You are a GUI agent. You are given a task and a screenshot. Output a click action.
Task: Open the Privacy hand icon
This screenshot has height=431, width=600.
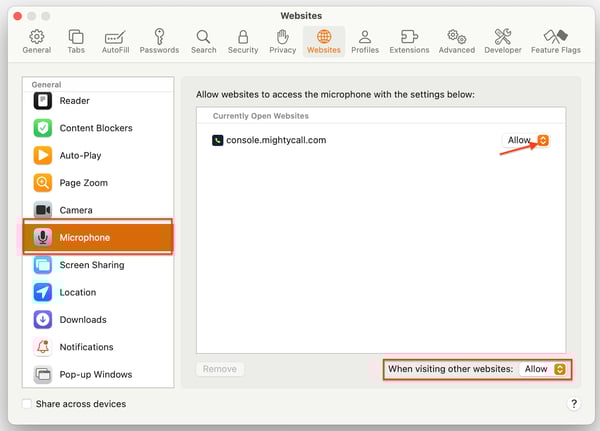(x=283, y=37)
